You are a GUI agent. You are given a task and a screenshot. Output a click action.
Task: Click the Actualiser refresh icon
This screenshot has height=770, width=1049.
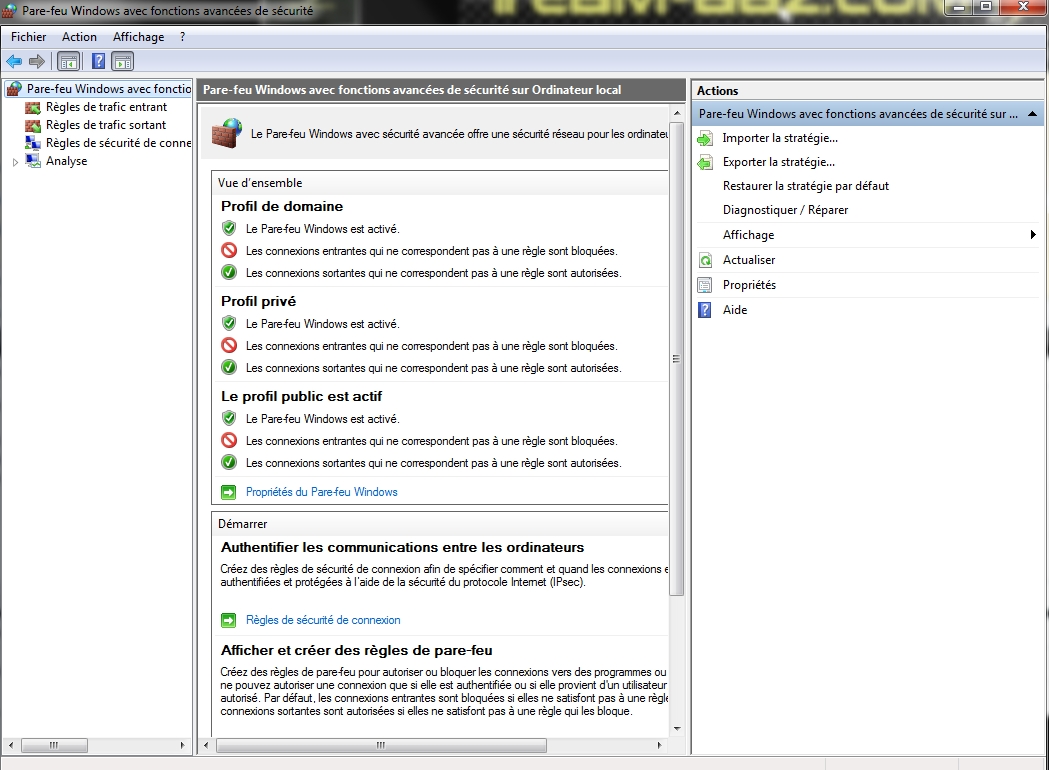point(705,260)
